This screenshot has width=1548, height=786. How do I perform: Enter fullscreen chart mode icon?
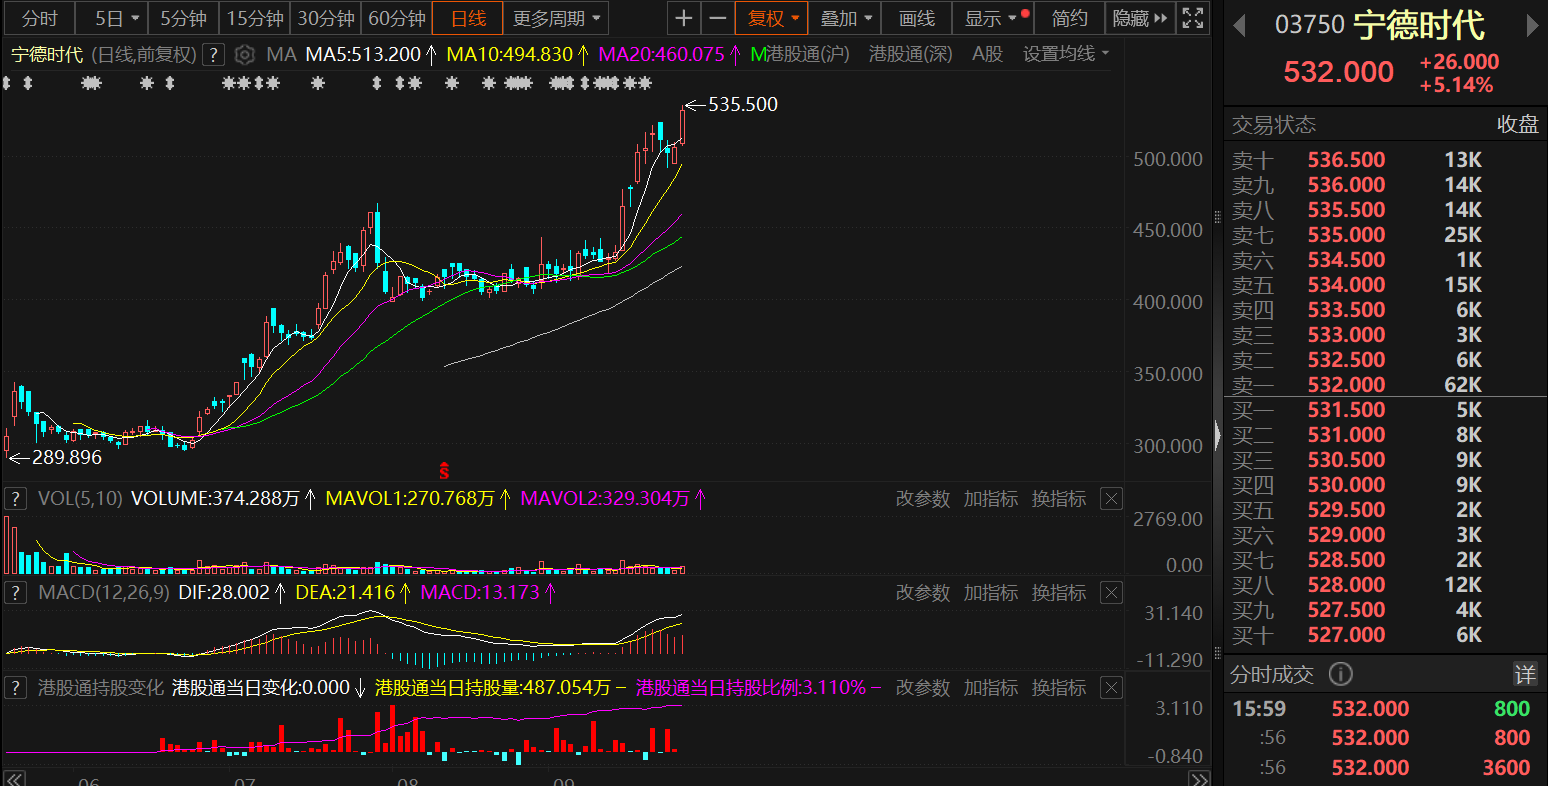pos(1192,18)
